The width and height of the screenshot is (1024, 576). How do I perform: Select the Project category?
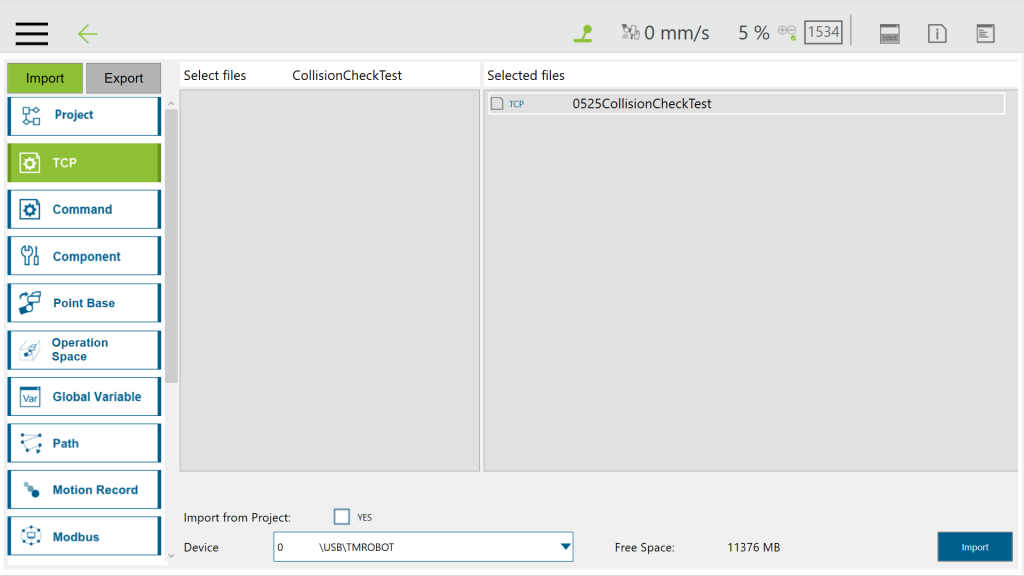click(84, 116)
